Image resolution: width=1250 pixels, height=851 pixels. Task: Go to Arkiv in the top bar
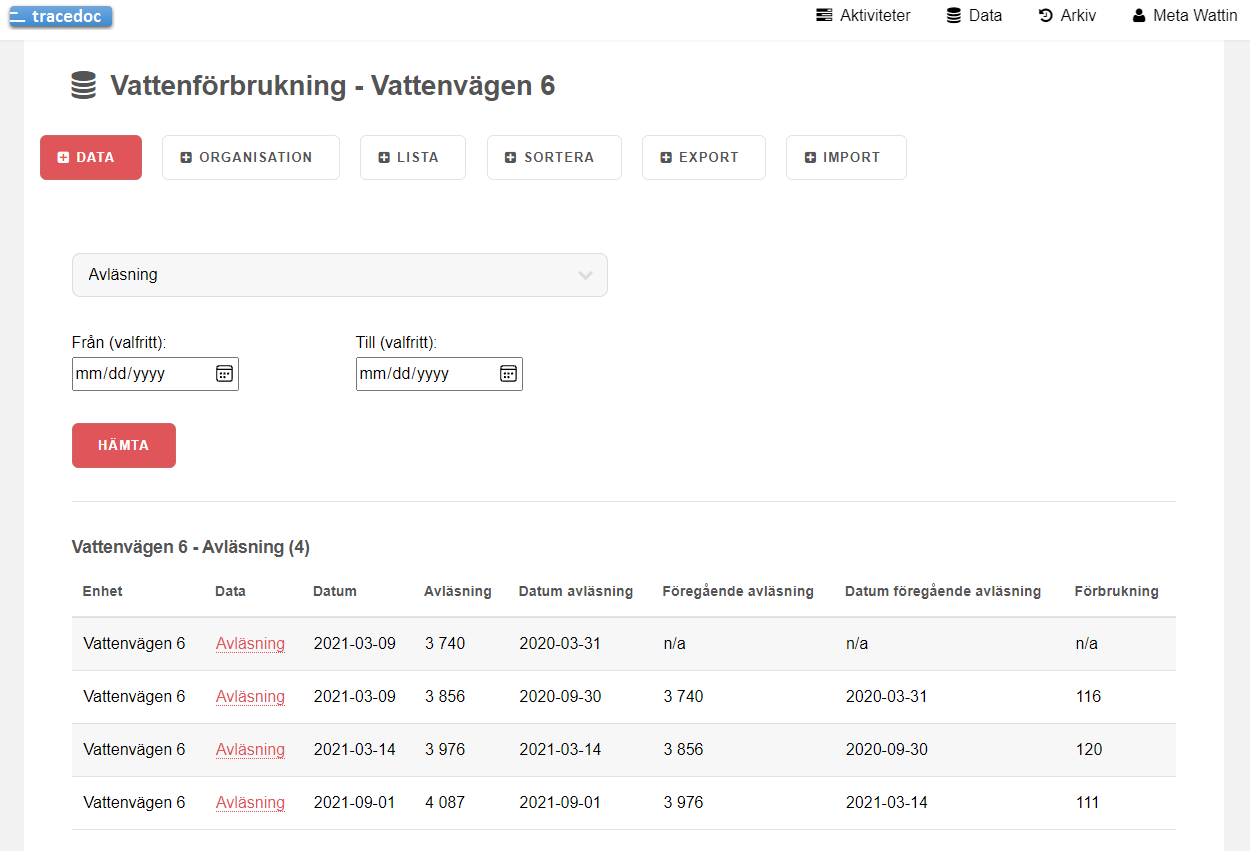pos(1067,16)
